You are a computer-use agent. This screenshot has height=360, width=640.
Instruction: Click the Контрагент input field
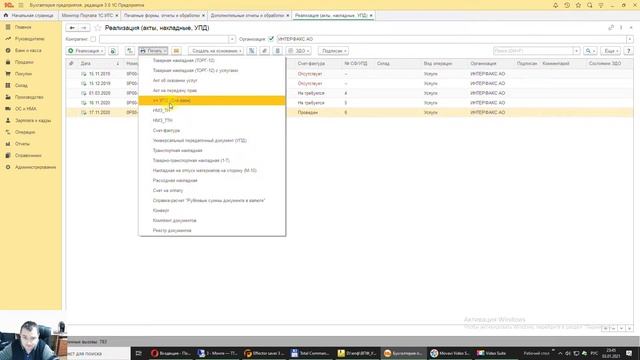[164, 39]
